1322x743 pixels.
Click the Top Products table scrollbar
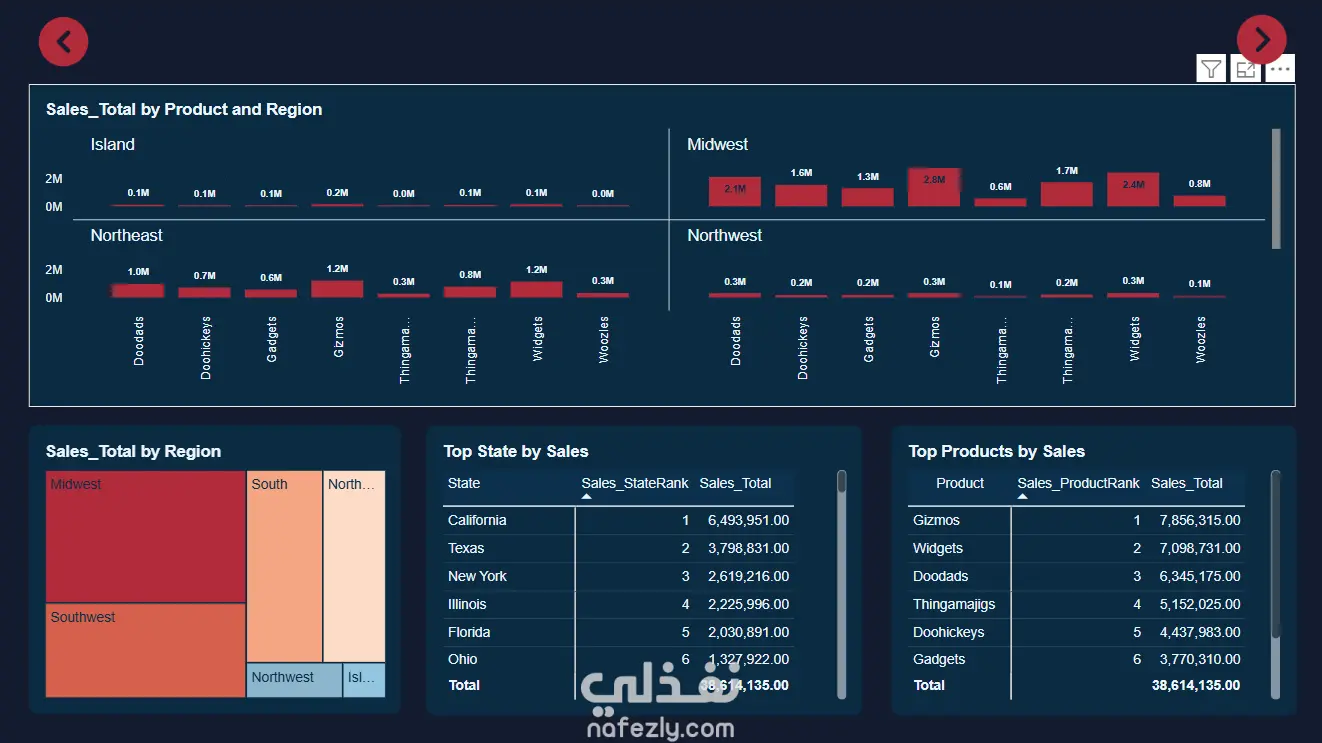pos(1275,584)
